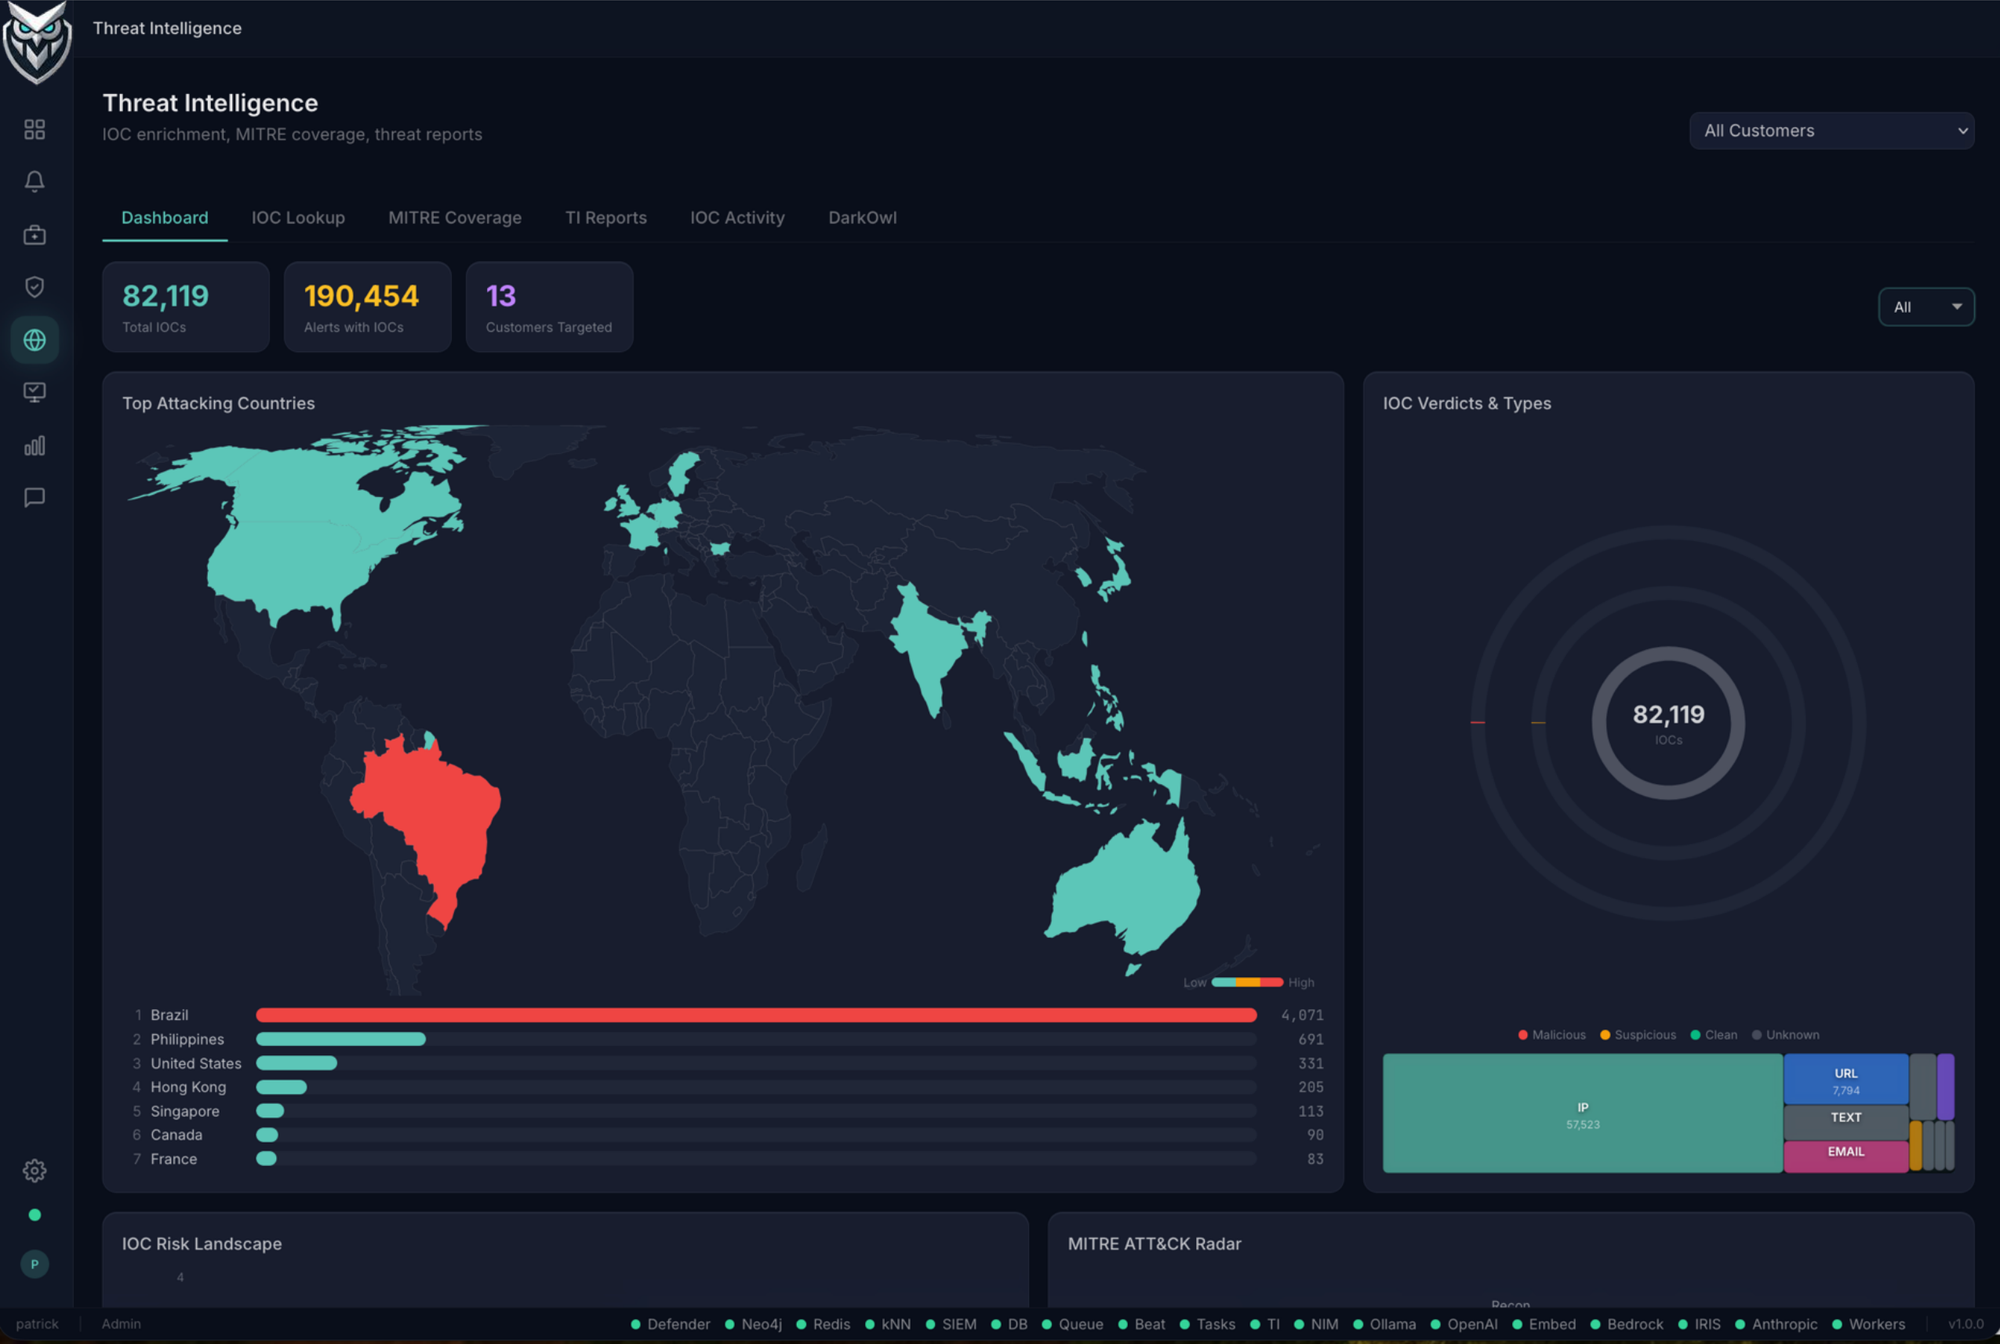This screenshot has width=2000, height=1344.
Task: Toggle the Suspicious legend item
Action: 1638,1035
